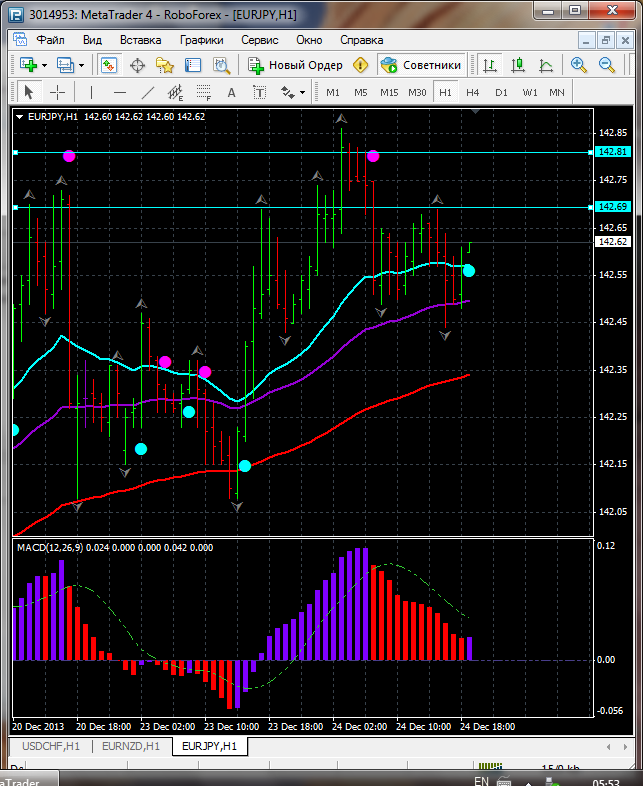Open the Navigator folder icon
The height and width of the screenshot is (786, 643).
pyautogui.click(x=165, y=65)
